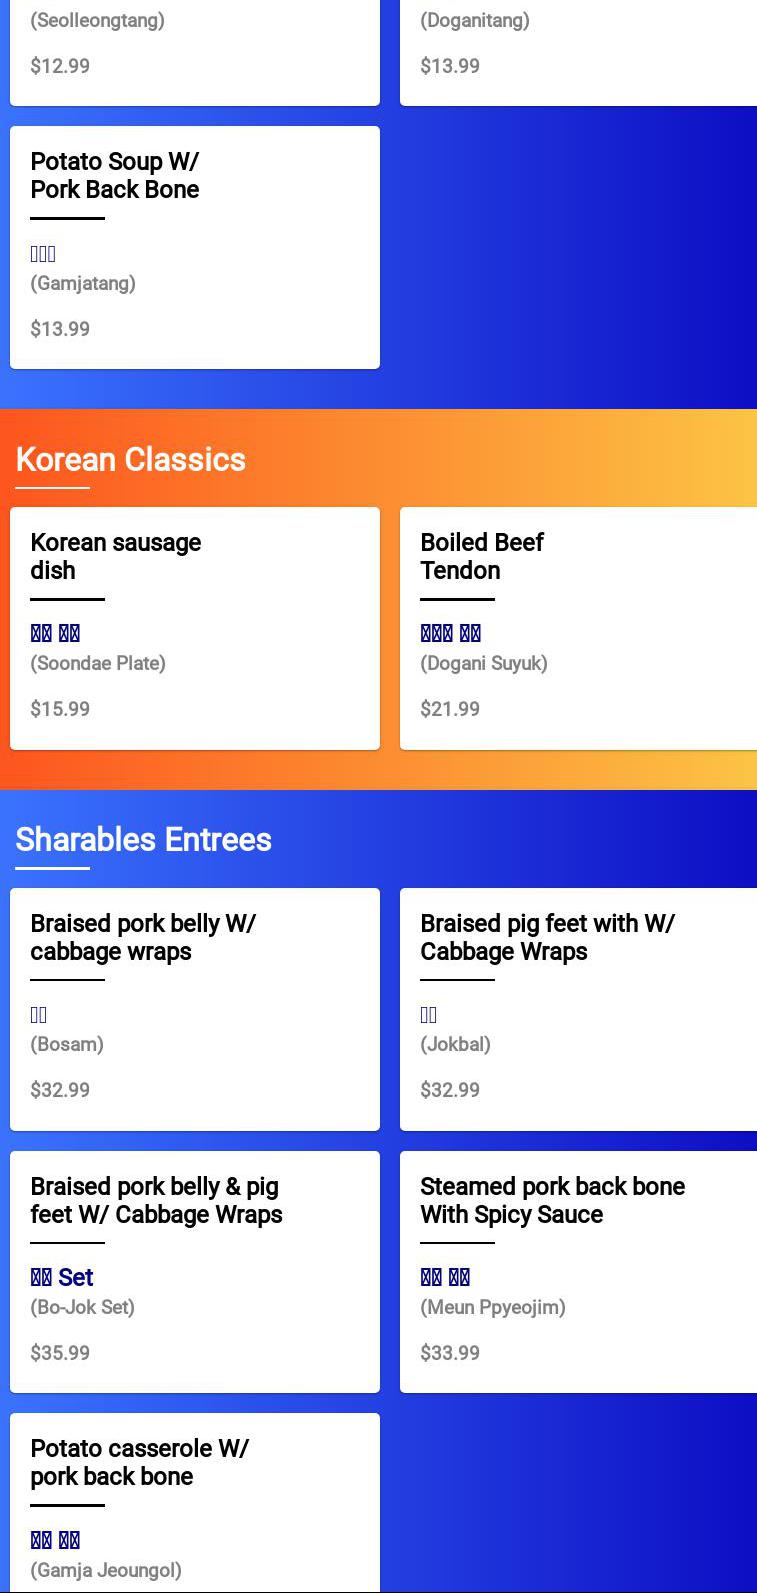Viewport: 757px width, 1593px height.
Task: Click the (Meun Ppyeojim) subtitle
Action: pos(493,1307)
